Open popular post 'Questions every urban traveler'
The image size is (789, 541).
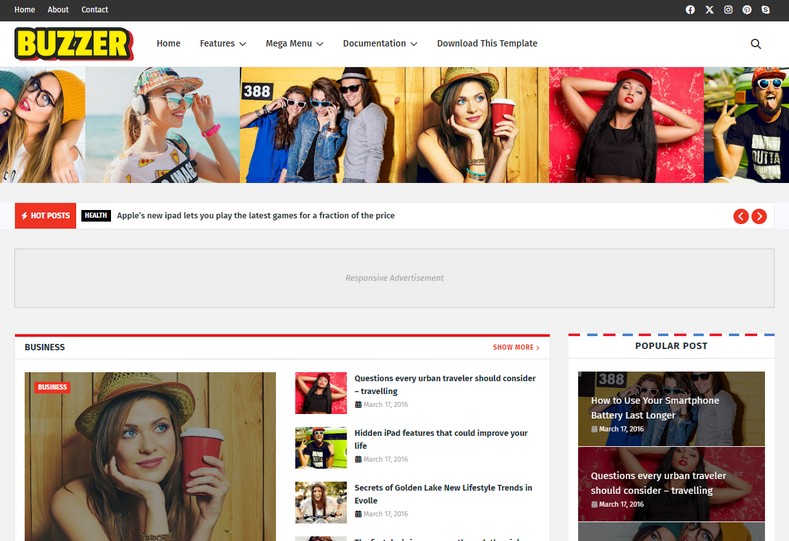point(671,484)
